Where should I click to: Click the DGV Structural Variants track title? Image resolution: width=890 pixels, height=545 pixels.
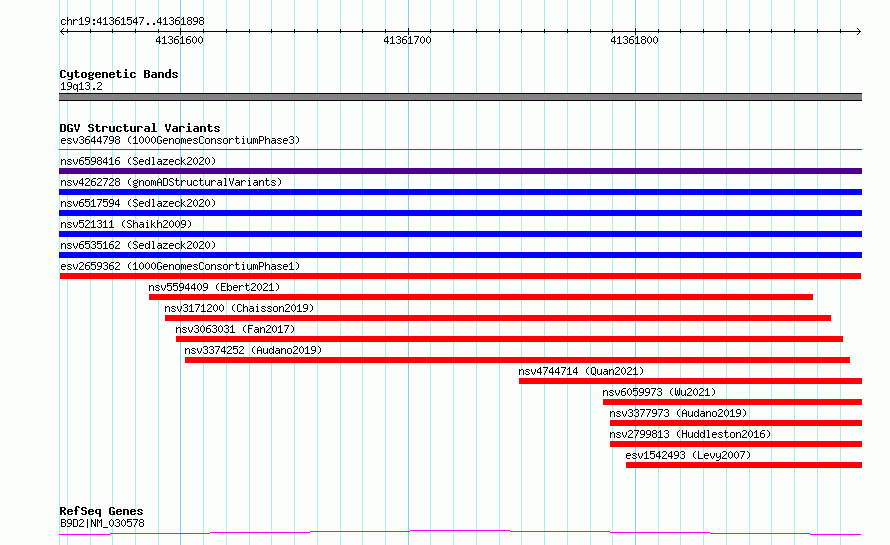(x=140, y=128)
